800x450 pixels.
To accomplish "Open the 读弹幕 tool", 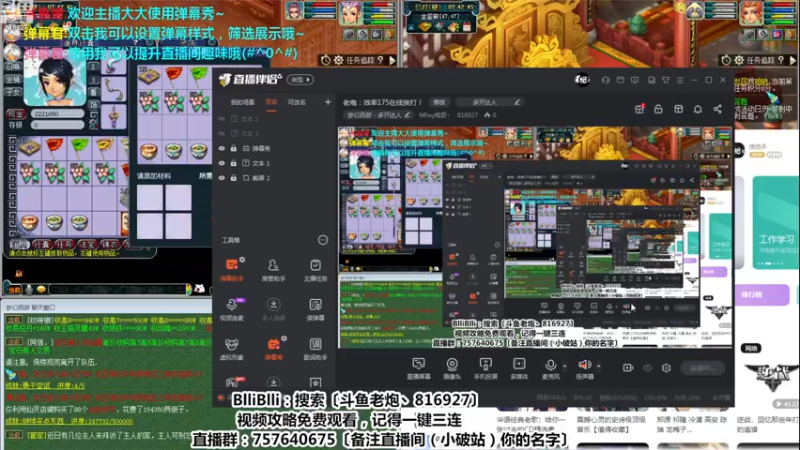I will 315,309.
